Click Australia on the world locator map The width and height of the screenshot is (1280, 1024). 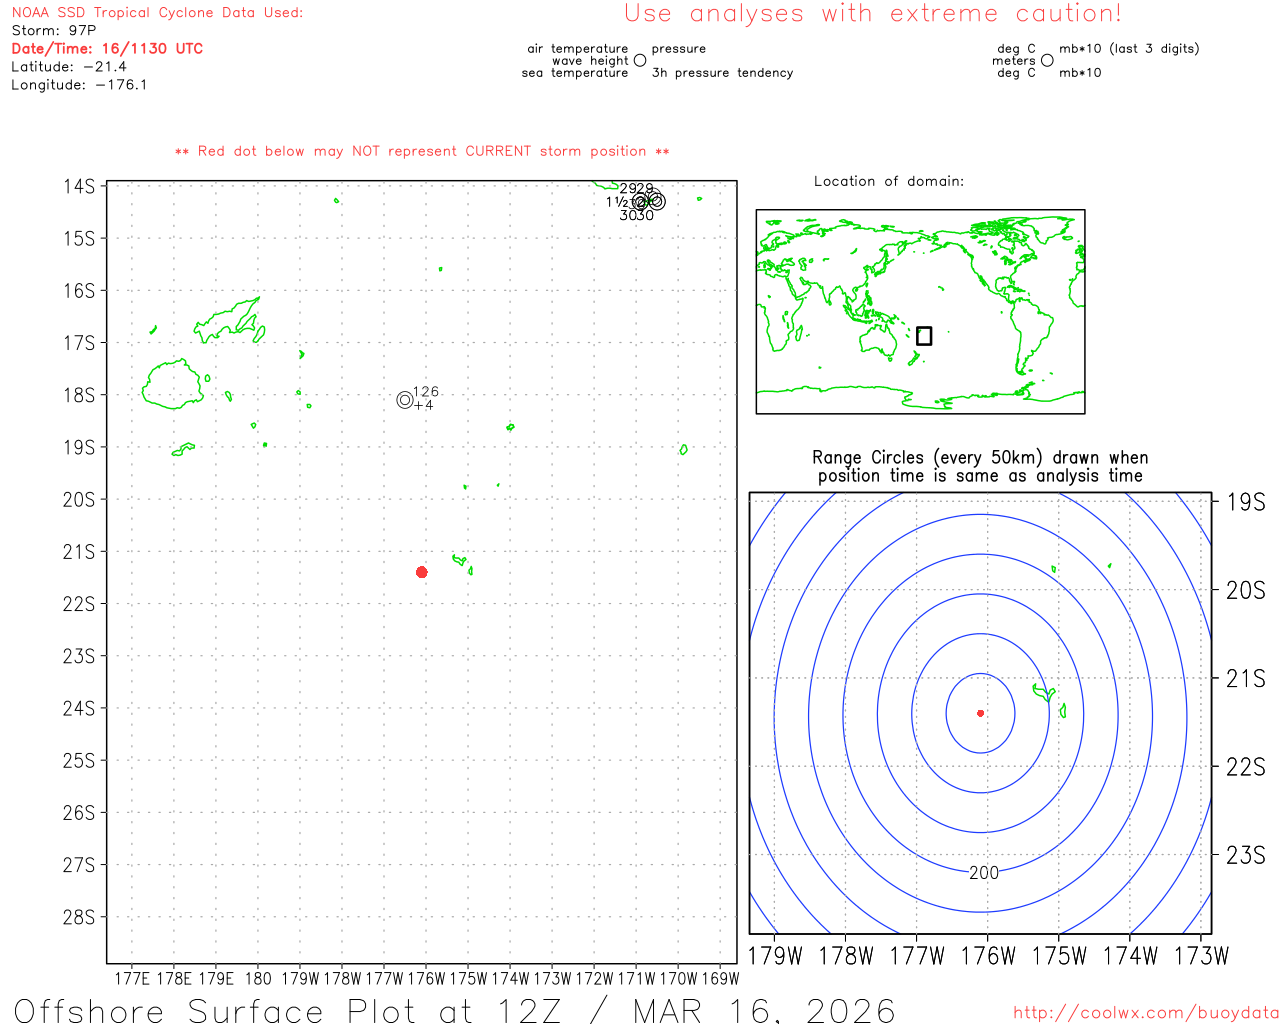[x=879, y=342]
